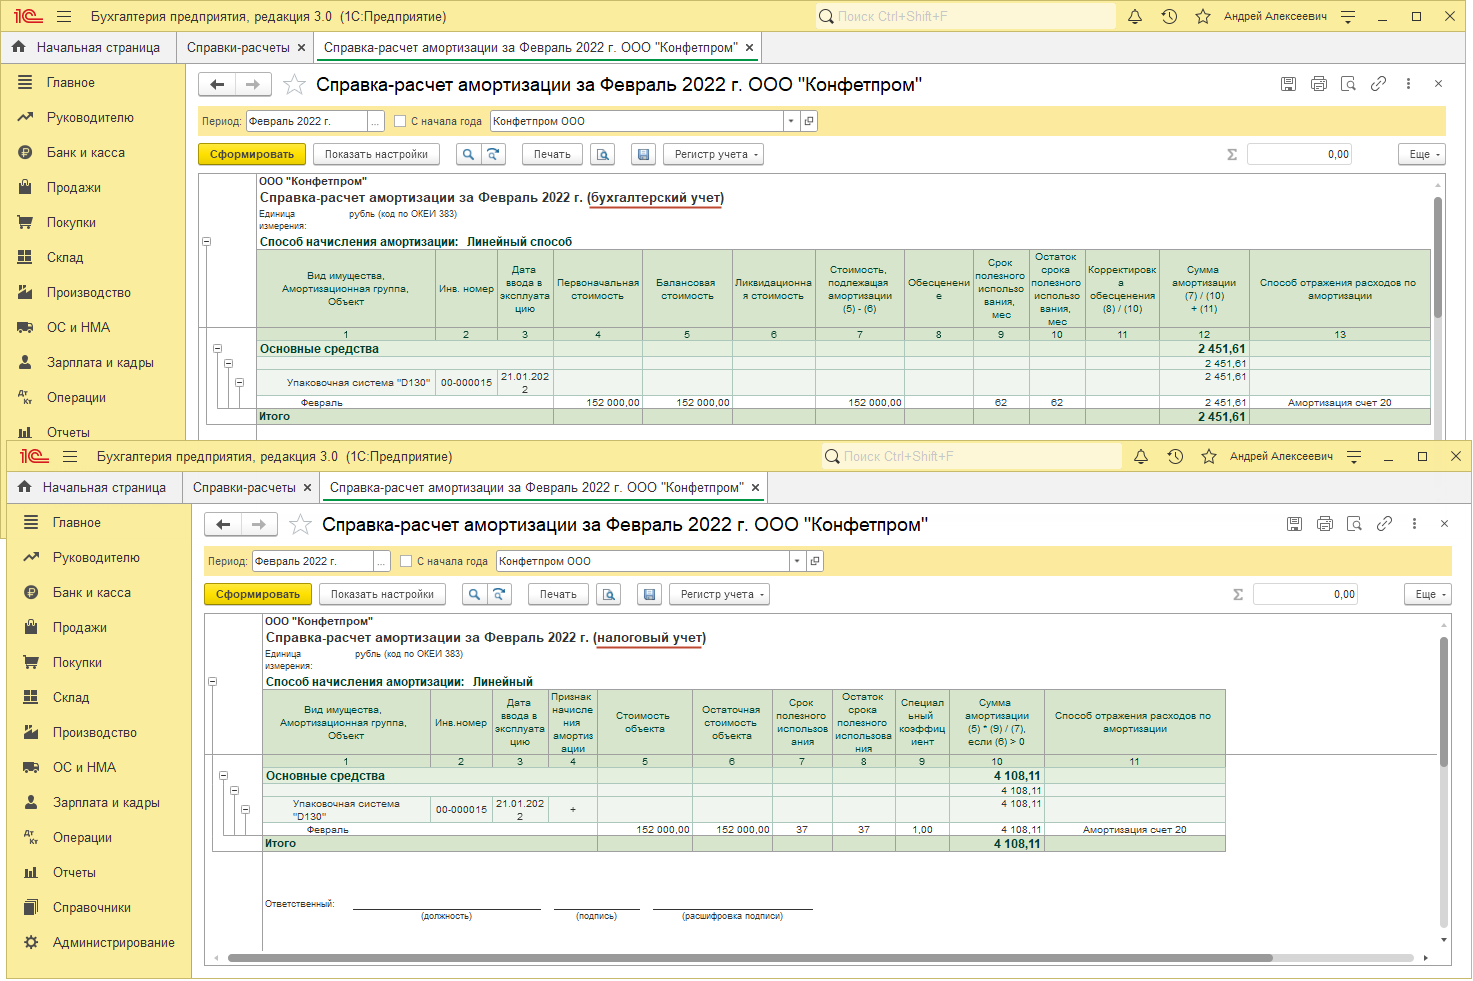Click printer icon at upper window top right

(x=1318, y=84)
